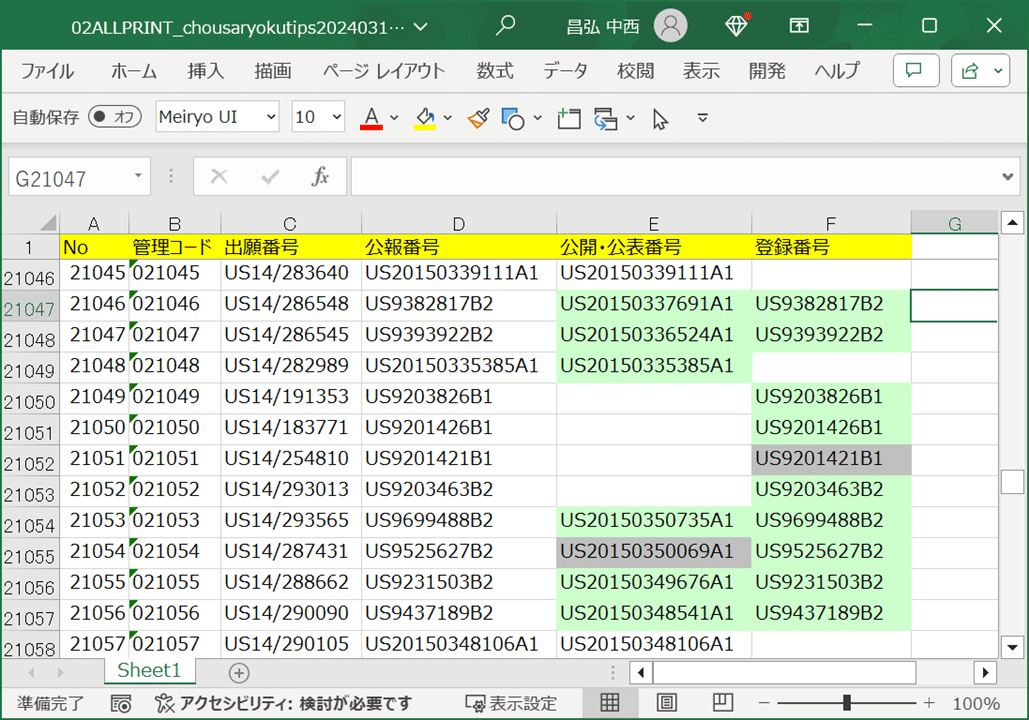Image resolution: width=1029 pixels, height=720 pixels.
Task: Open the share button dropdown chevron
Action: tap(998, 70)
